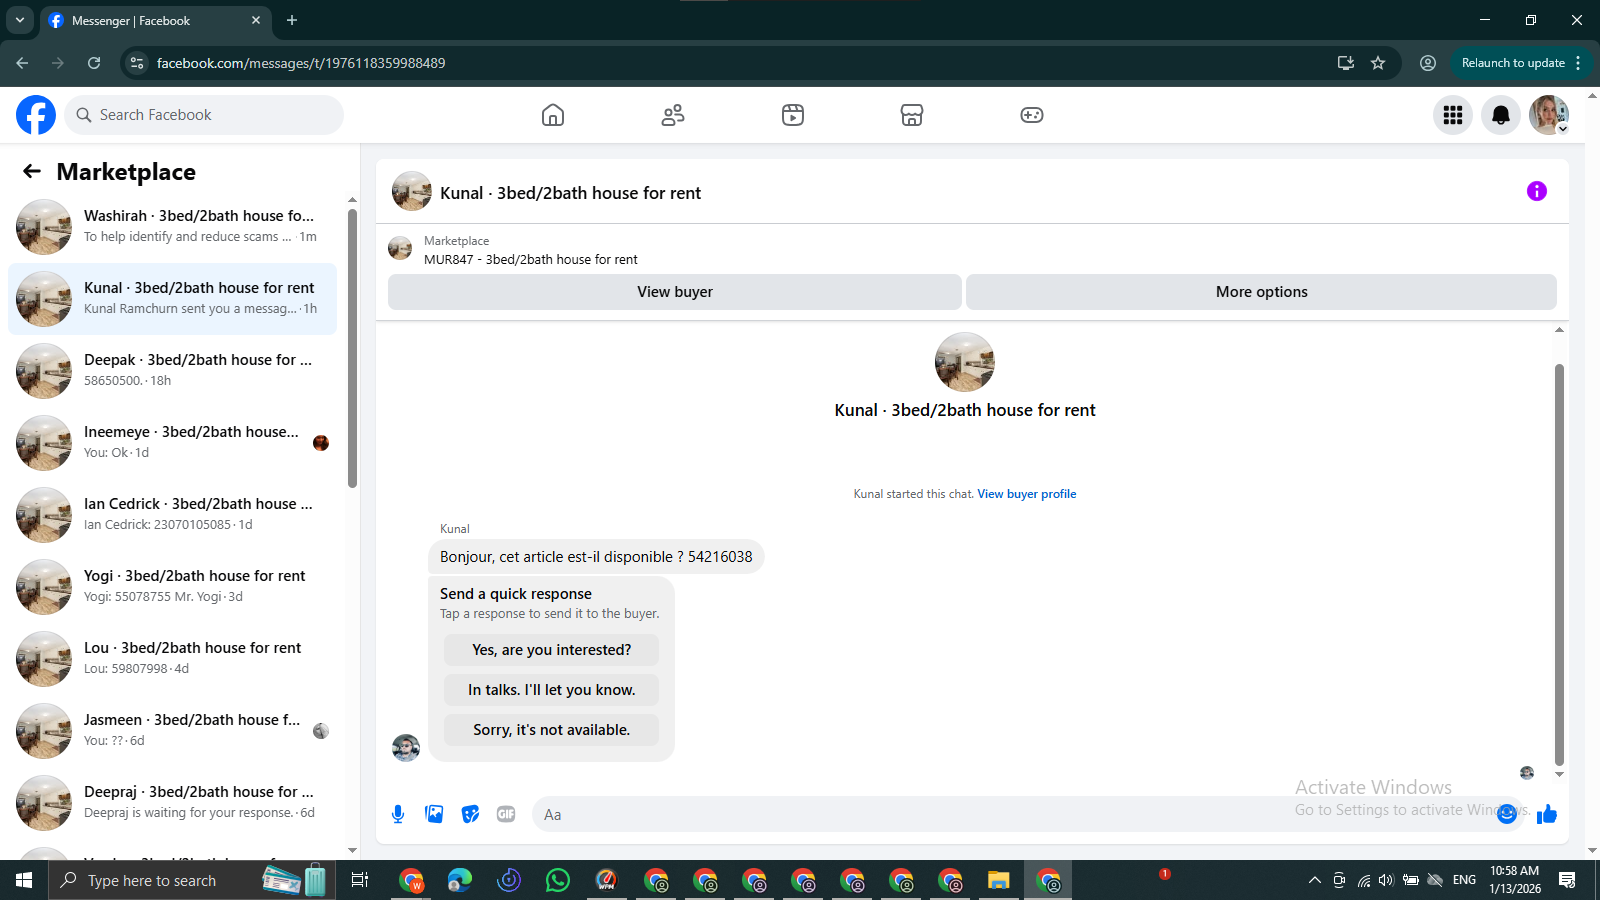1600x900 pixels.
Task: Send 'Yes, are you interested?' quick response
Action: pos(552,650)
